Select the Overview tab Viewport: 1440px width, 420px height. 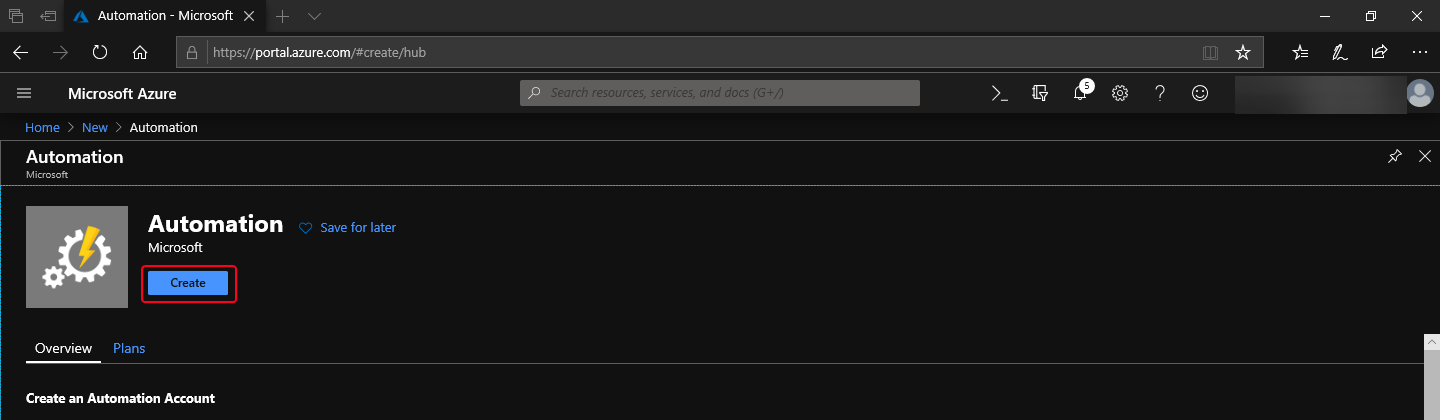(64, 348)
